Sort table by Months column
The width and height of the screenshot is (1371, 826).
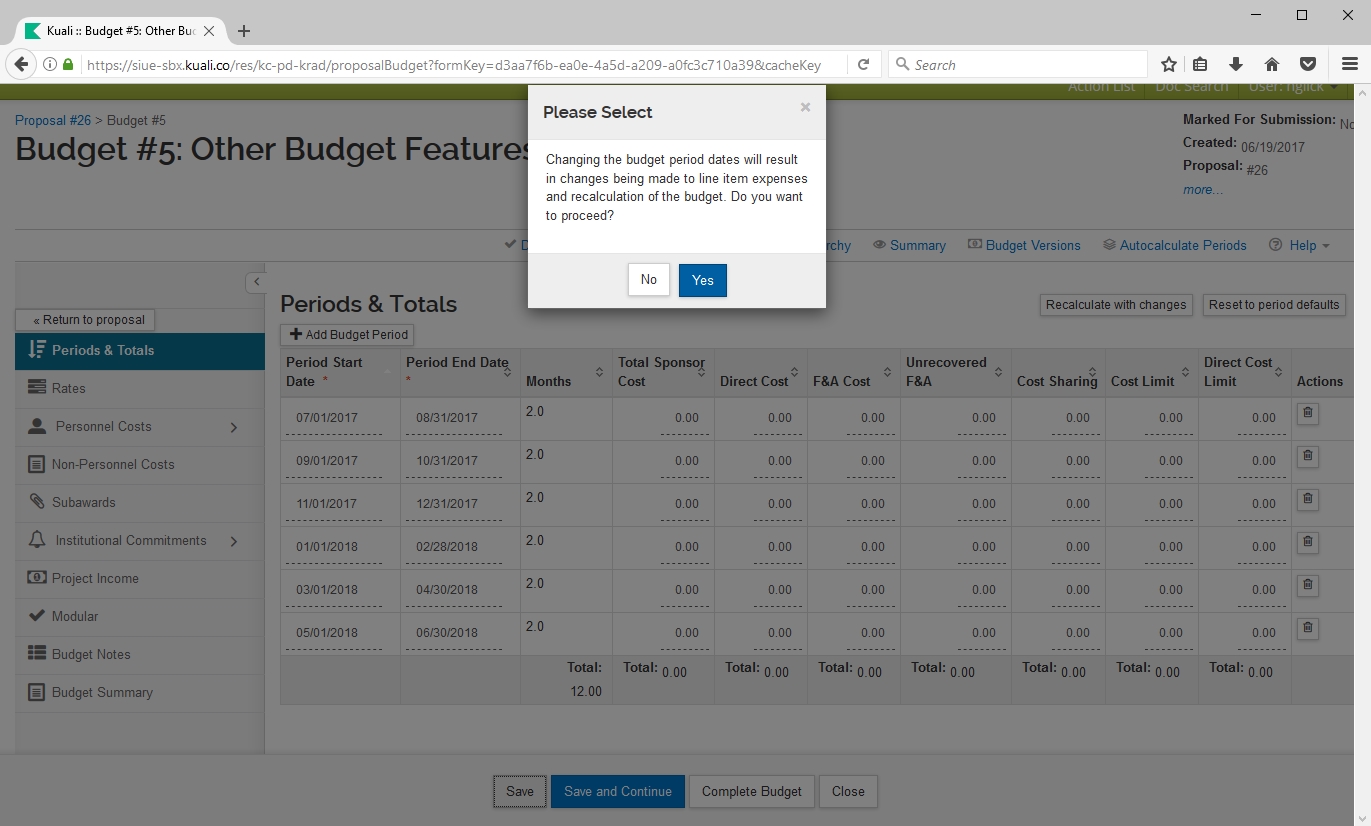pos(599,372)
